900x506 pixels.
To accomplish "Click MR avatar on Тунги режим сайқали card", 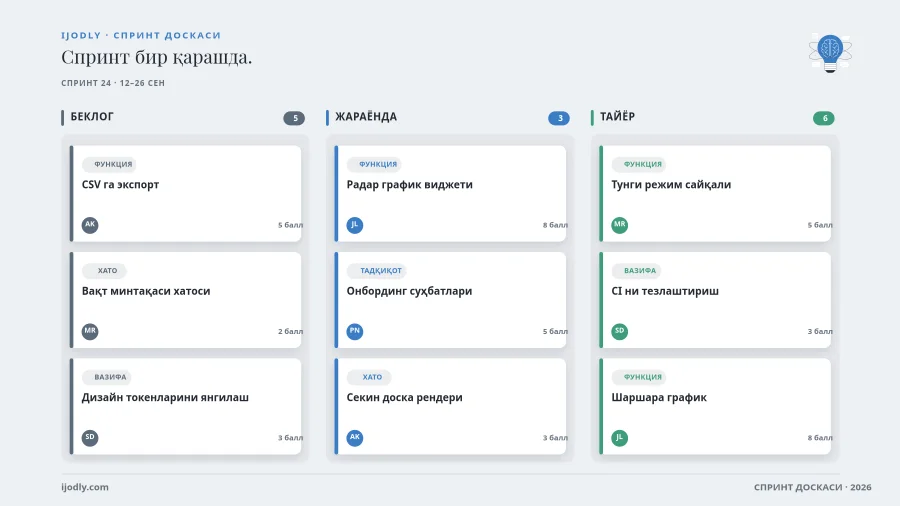I will (x=619, y=225).
